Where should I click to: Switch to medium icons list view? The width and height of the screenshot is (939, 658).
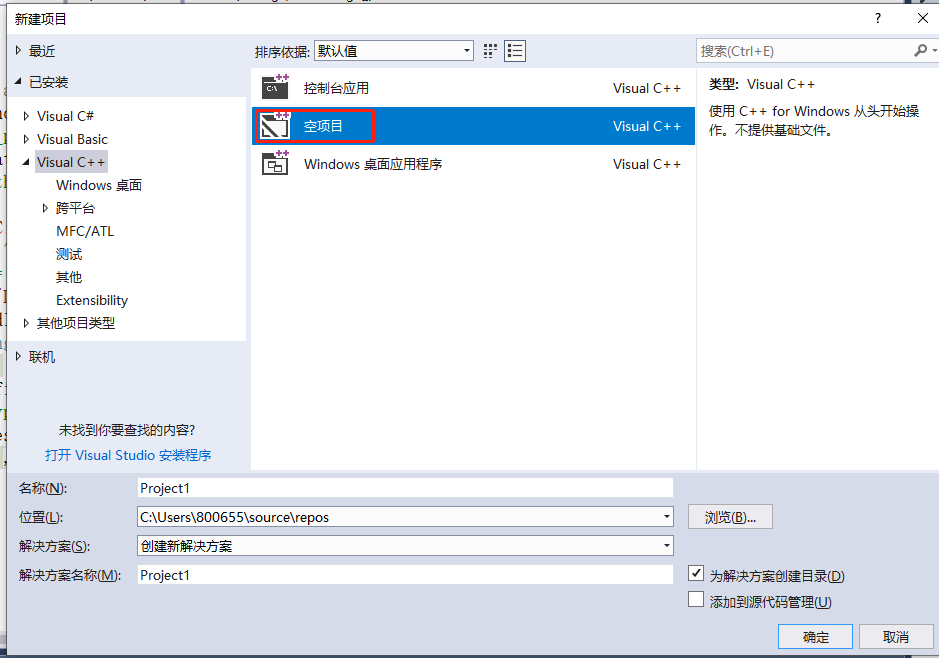tap(515, 51)
